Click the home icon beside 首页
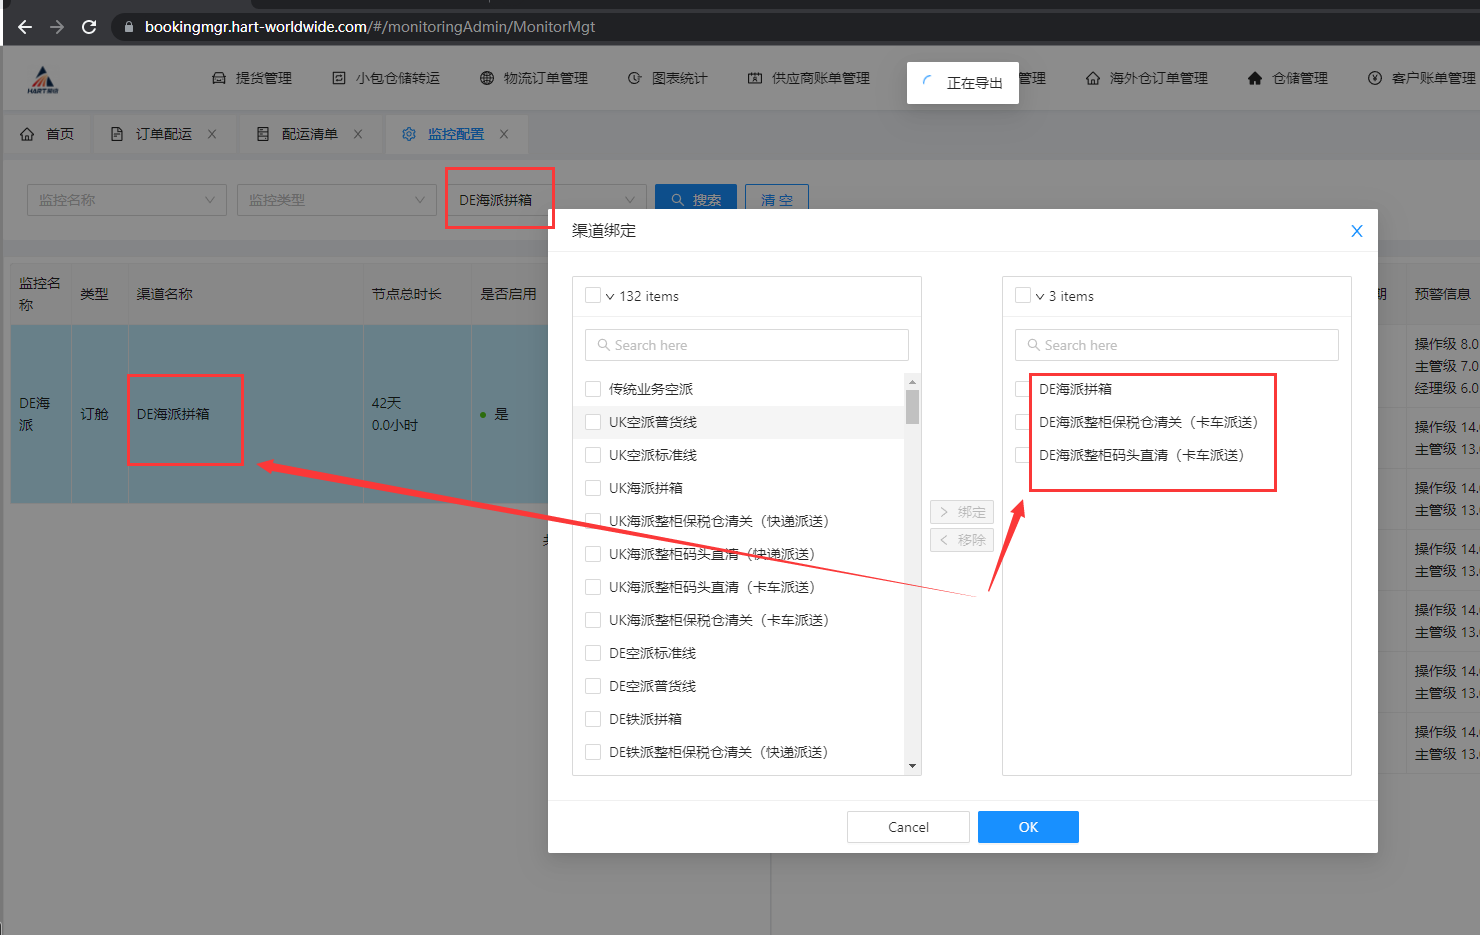 click(x=27, y=134)
